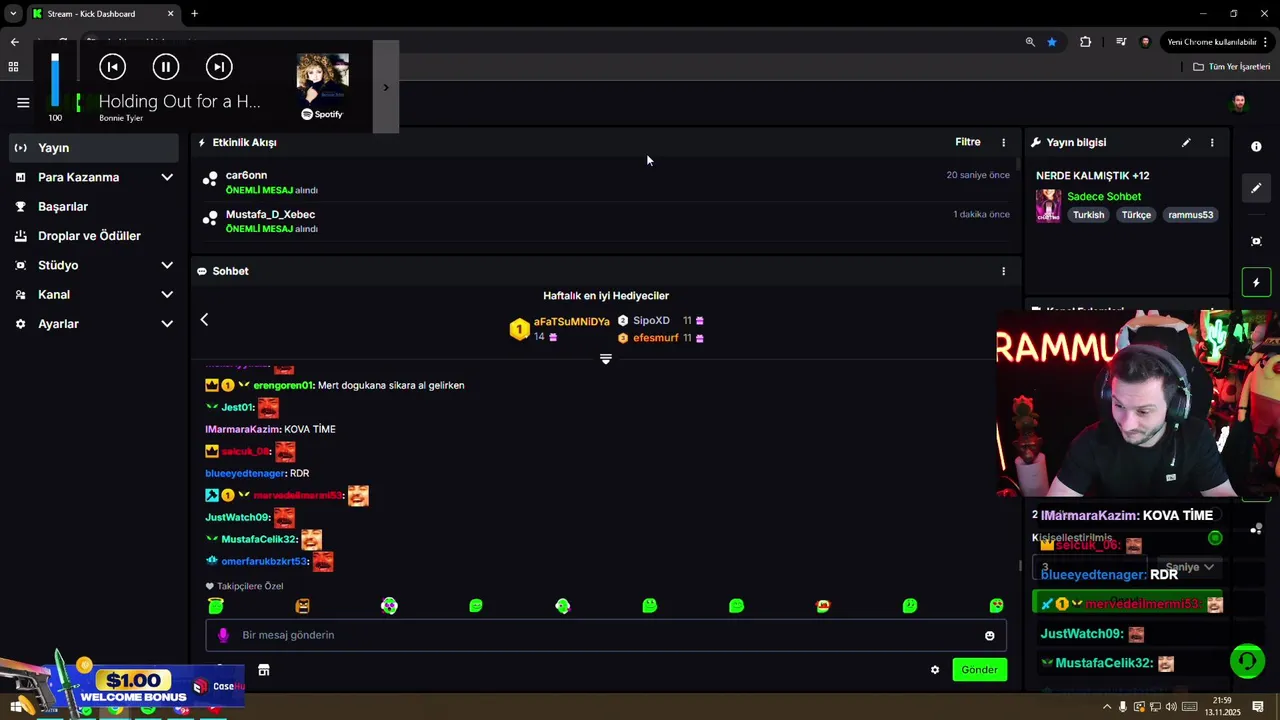Image resolution: width=1280 pixels, height=720 pixels.
Task: Open the emoji picker in chat input
Action: (x=990, y=636)
